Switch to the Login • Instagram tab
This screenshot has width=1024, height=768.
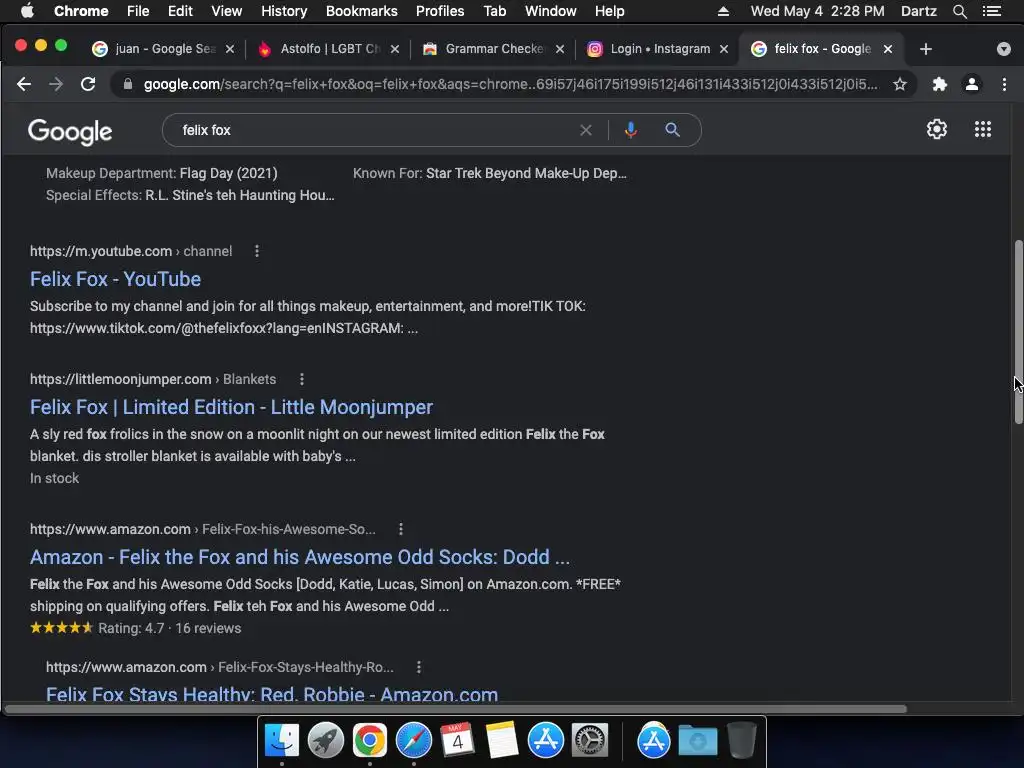click(x=657, y=49)
